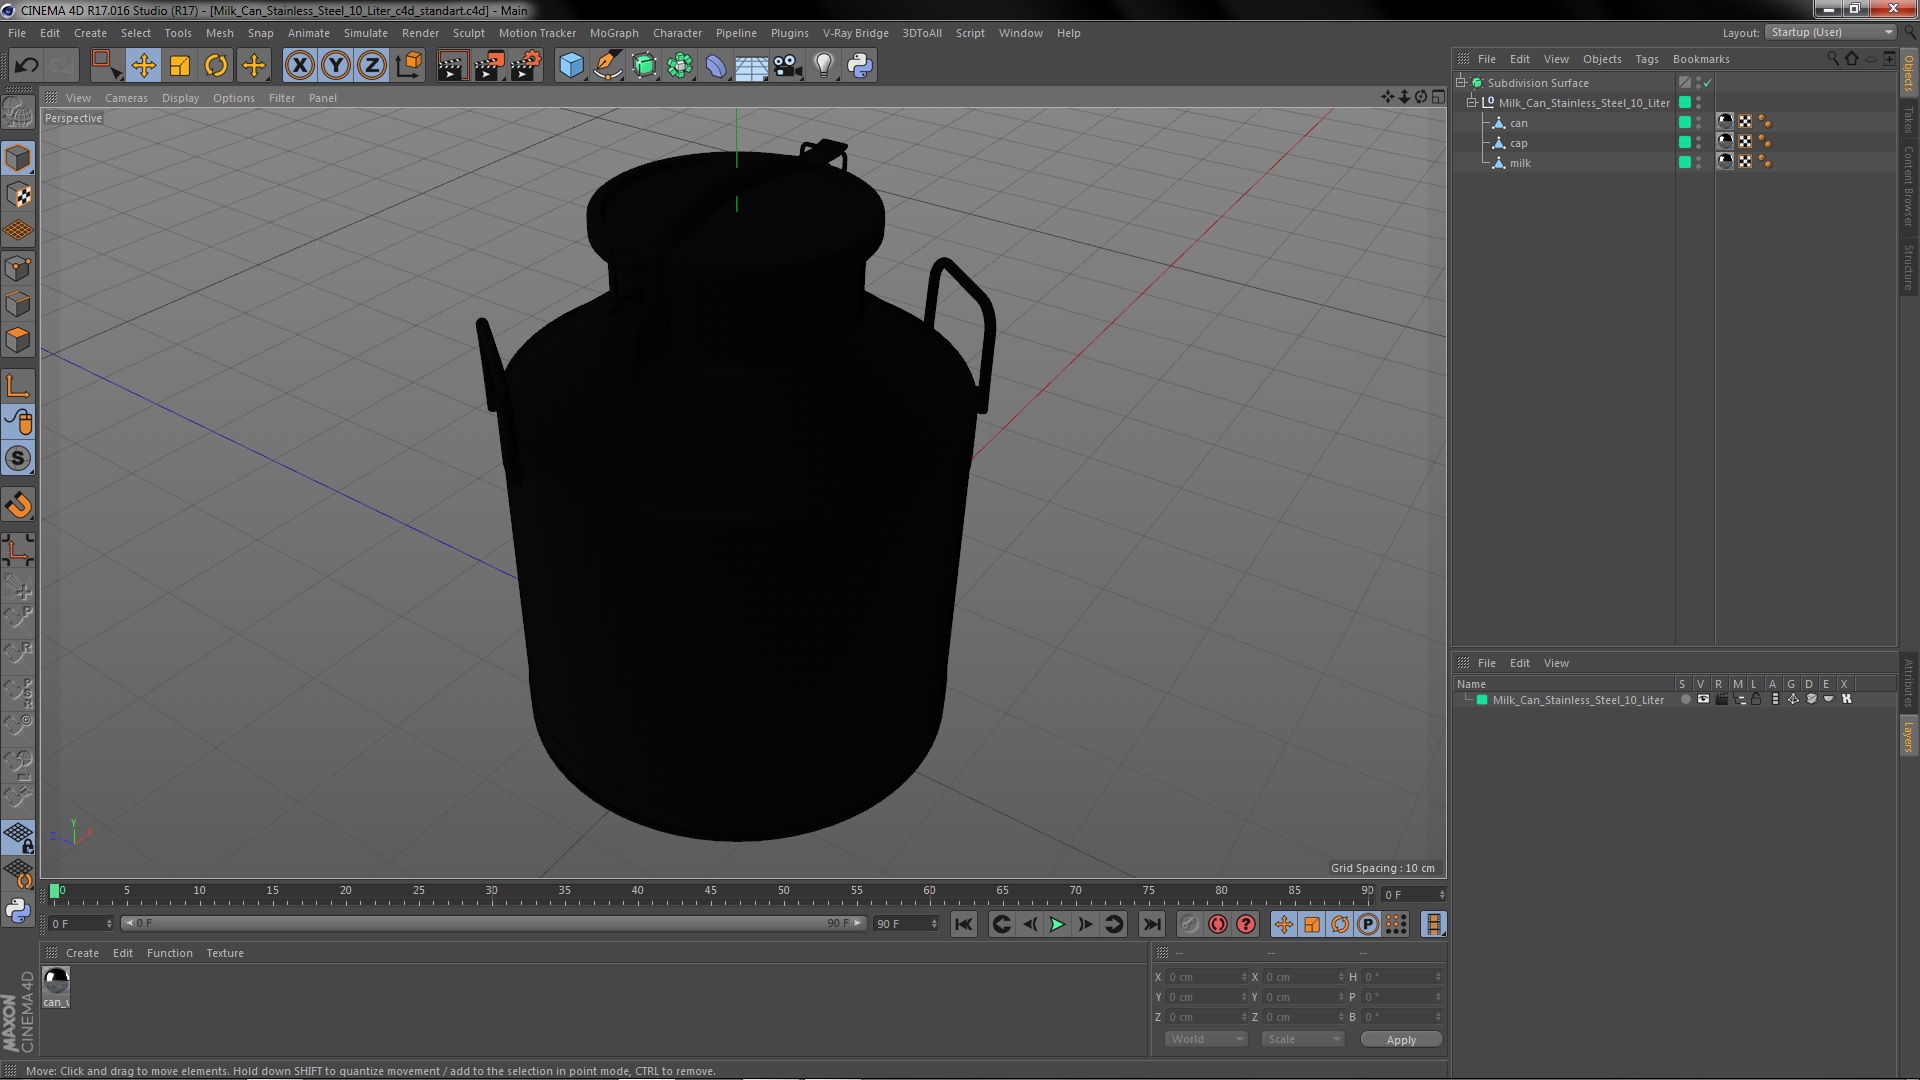The height and width of the screenshot is (1080, 1920).
Task: Select the Scale tool in top toolbar
Action: pyautogui.click(x=180, y=66)
